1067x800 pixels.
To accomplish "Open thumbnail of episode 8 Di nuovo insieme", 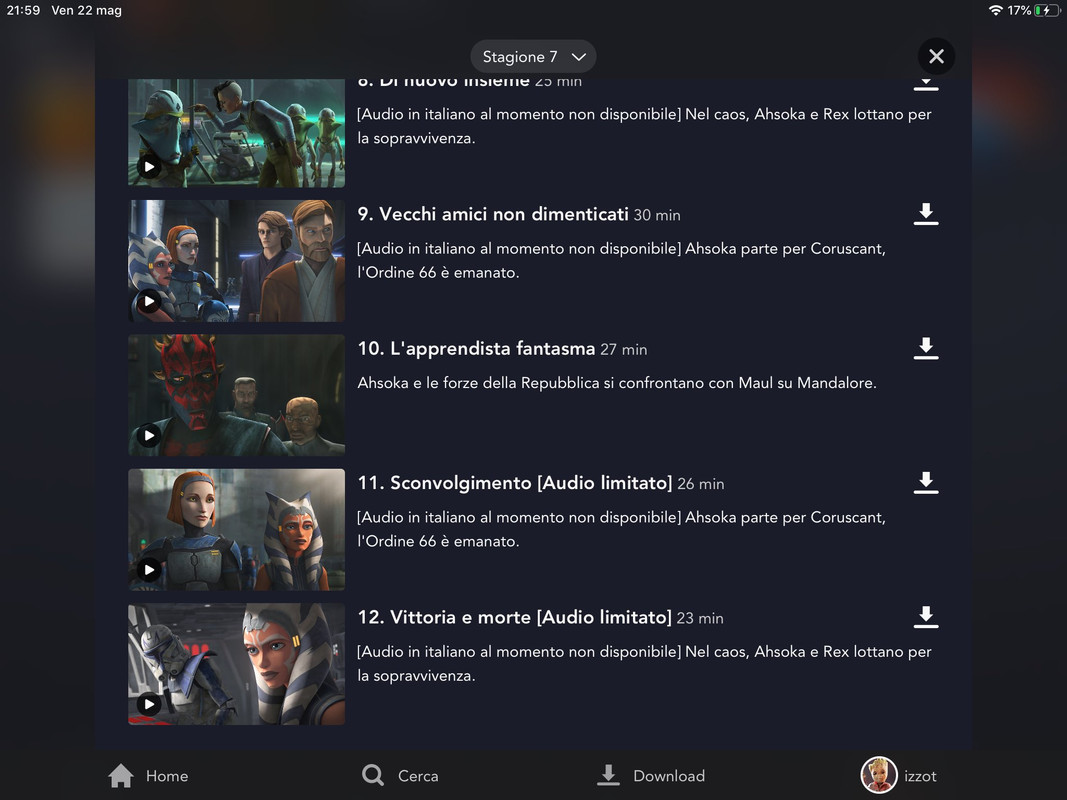I will 237,133.
